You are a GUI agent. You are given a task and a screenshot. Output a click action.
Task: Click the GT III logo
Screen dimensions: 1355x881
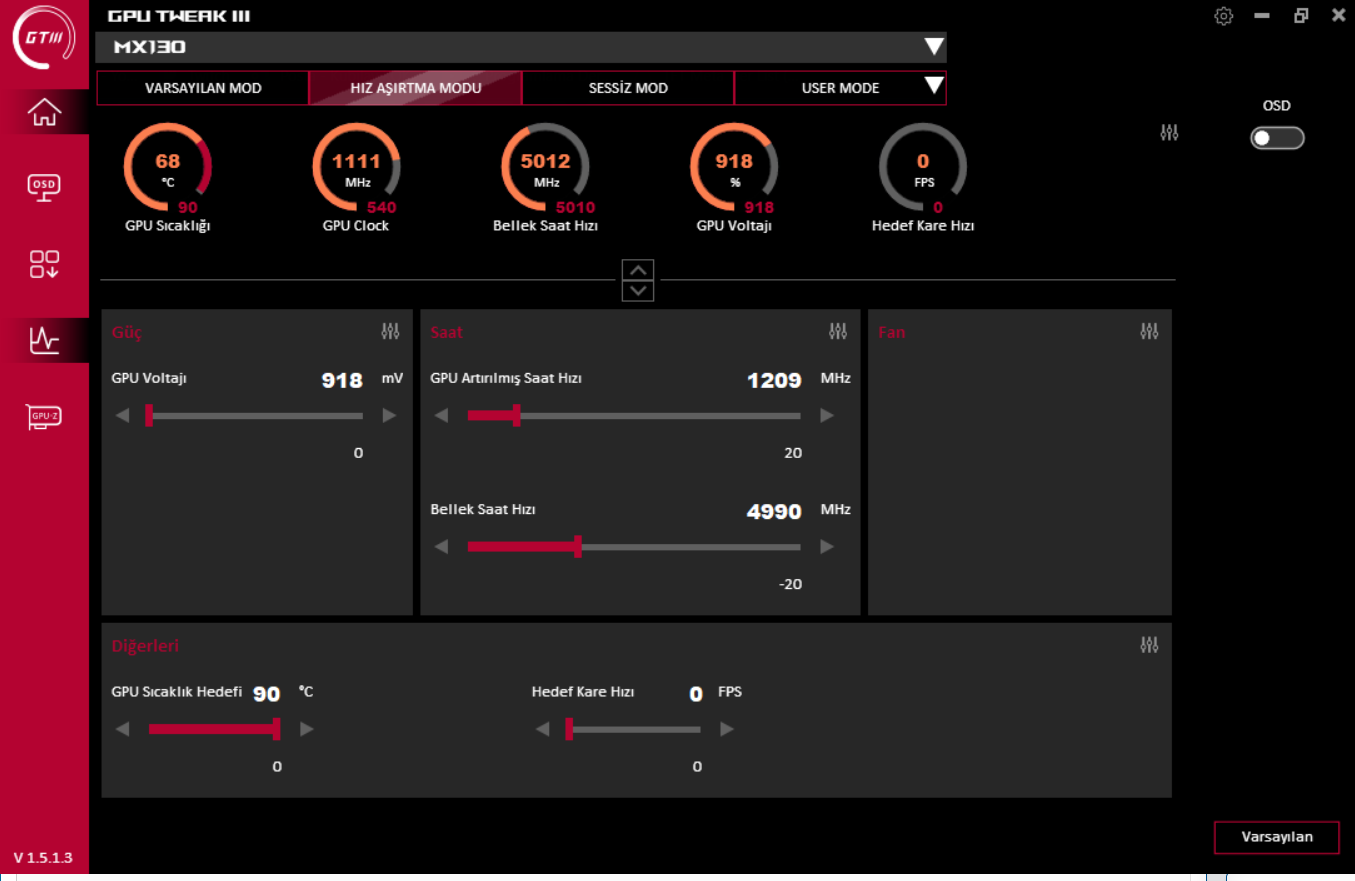coord(44,38)
